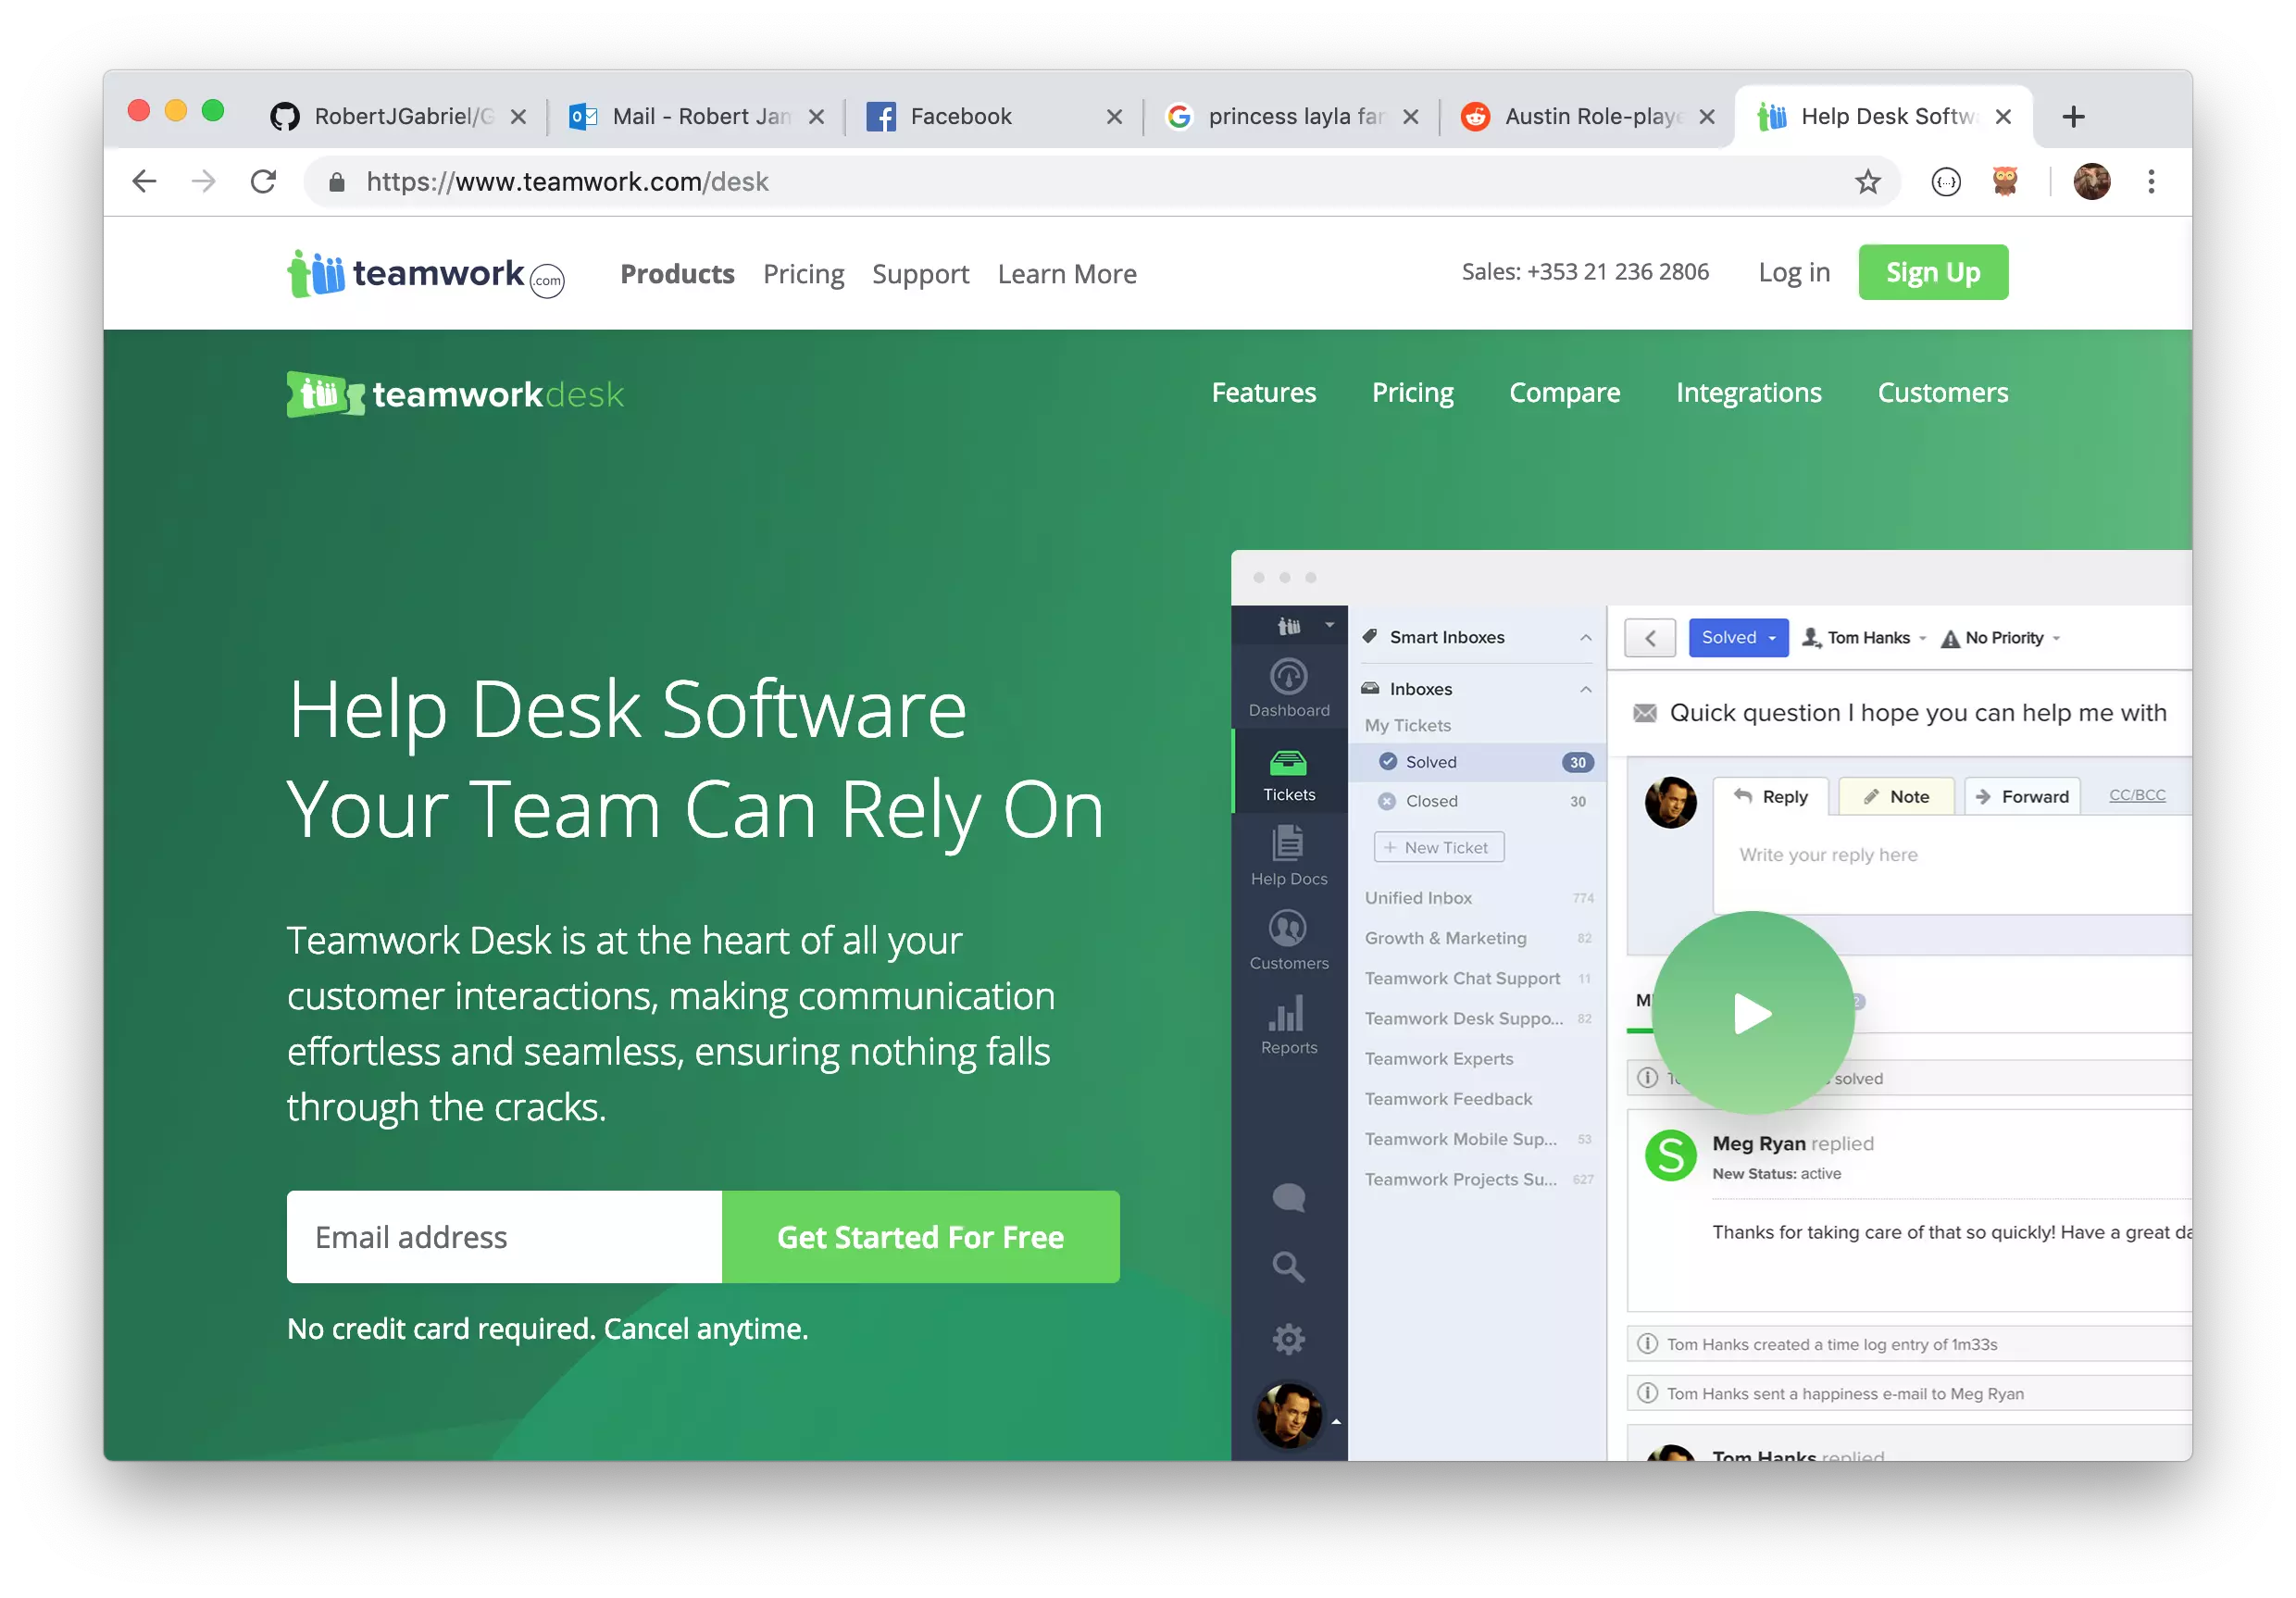The width and height of the screenshot is (2296, 1598).
Task: Click the New Ticket button
Action: point(1438,847)
